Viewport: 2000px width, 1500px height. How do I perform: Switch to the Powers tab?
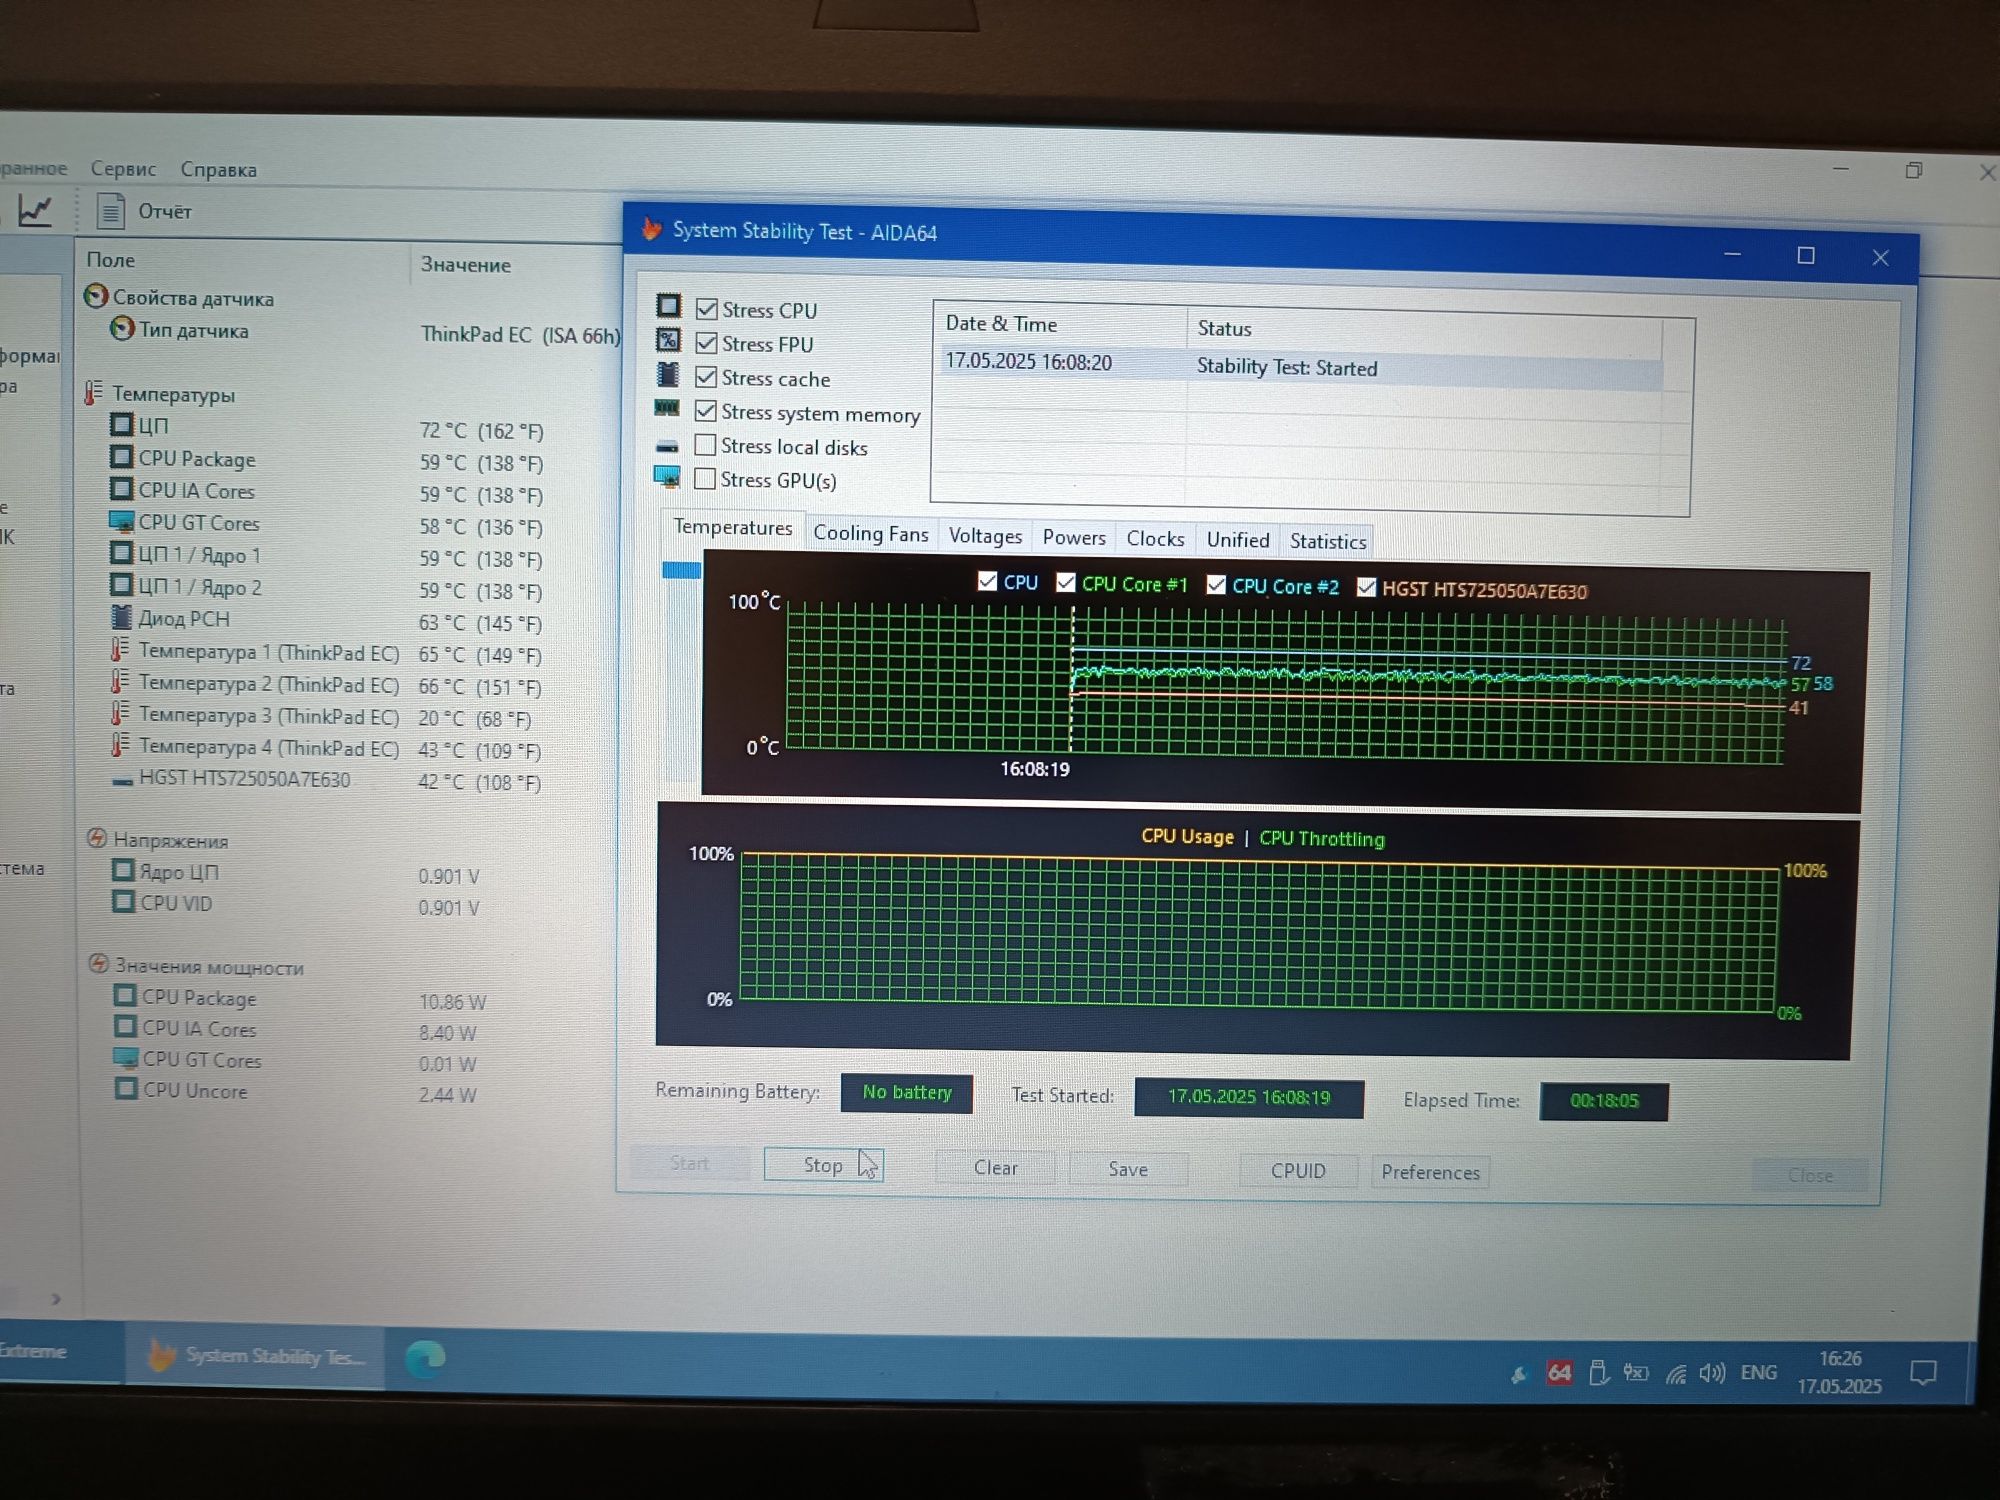tap(1074, 538)
